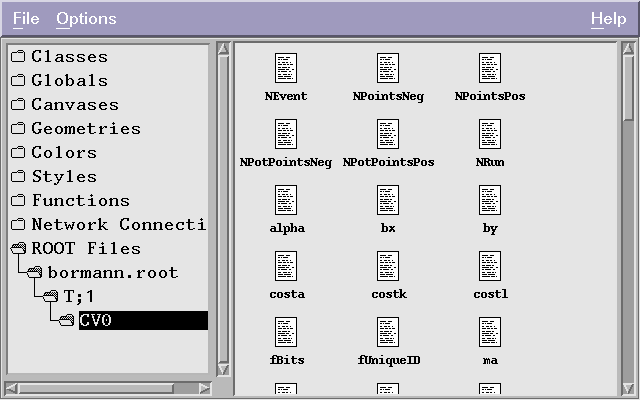The image size is (640, 400).
Task: Select the alpha variable icon
Action: 286,200
